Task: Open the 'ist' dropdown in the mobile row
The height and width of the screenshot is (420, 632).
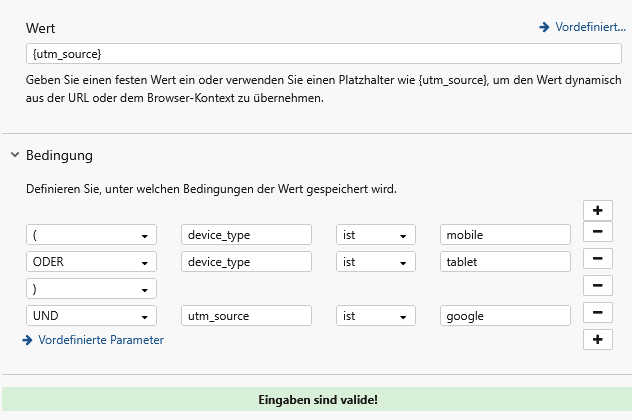Action: (x=375, y=235)
